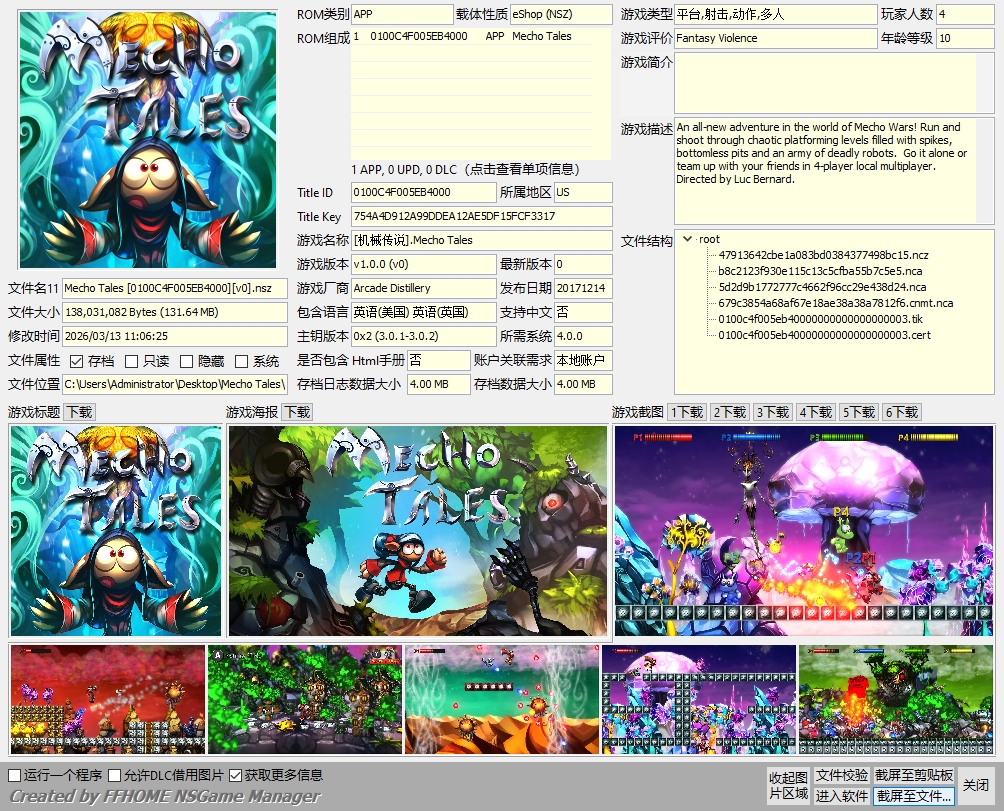Viewport: 1004px width, 811px height.
Task: Open the game title image thumbnail
Action: (x=115, y=531)
